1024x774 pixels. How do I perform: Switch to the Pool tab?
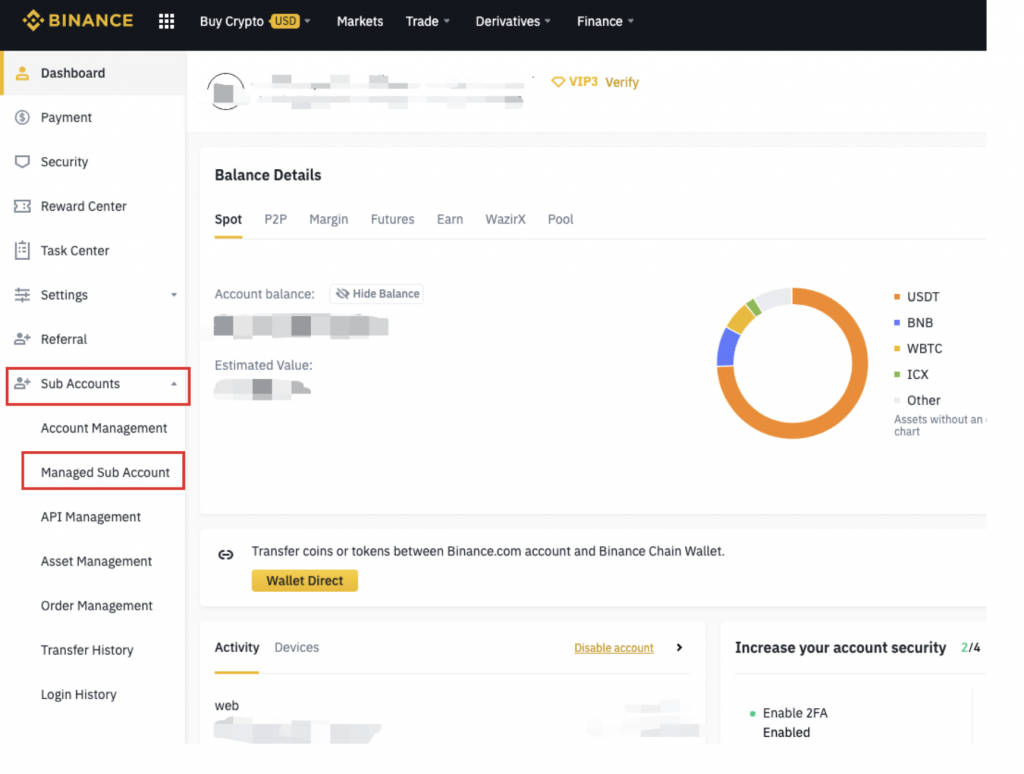[560, 219]
